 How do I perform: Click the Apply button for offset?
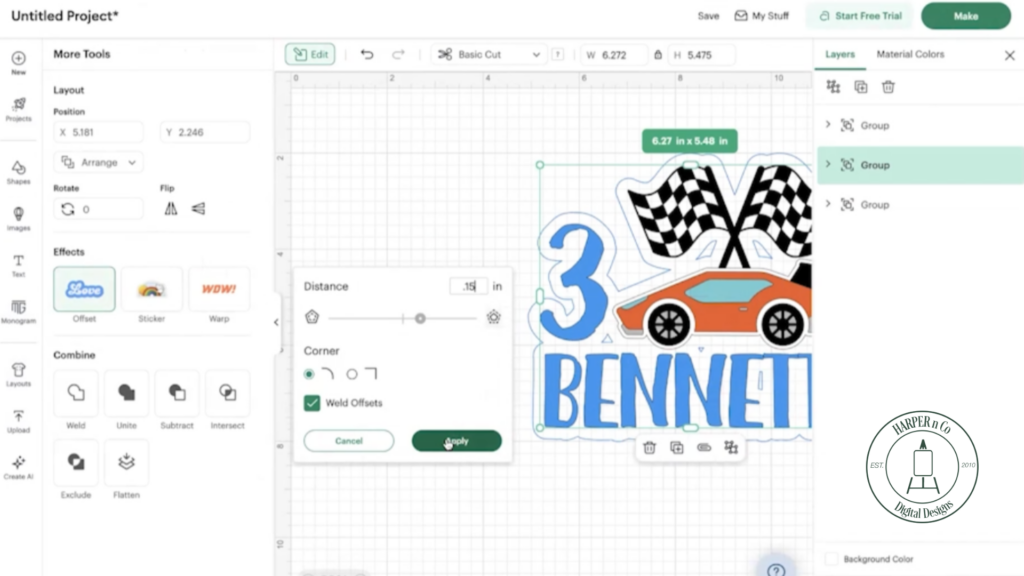click(x=456, y=441)
